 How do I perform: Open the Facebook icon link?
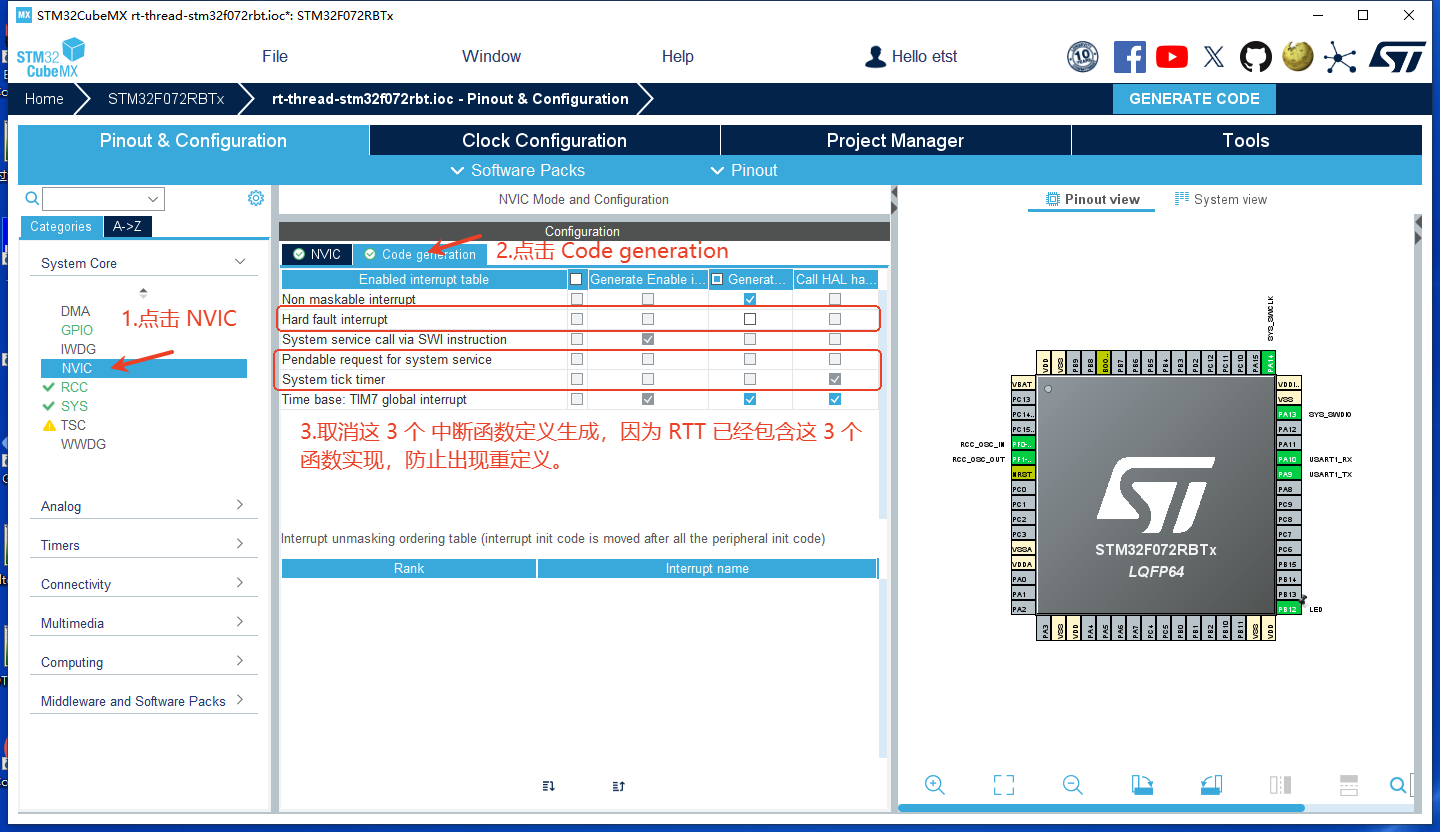click(x=1129, y=57)
